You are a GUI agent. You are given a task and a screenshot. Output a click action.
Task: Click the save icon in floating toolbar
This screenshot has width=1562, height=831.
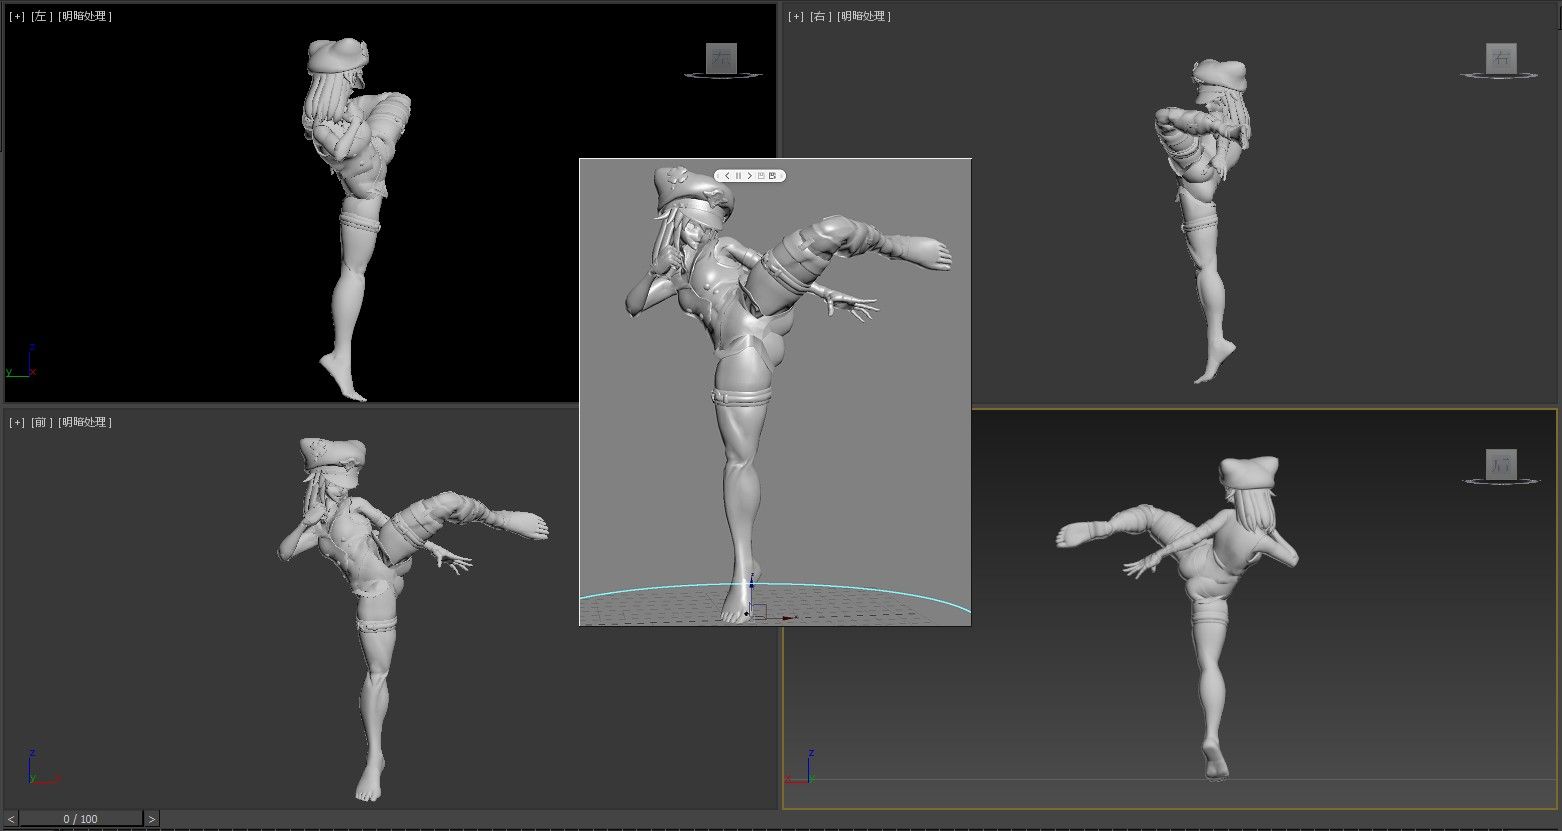coord(761,176)
